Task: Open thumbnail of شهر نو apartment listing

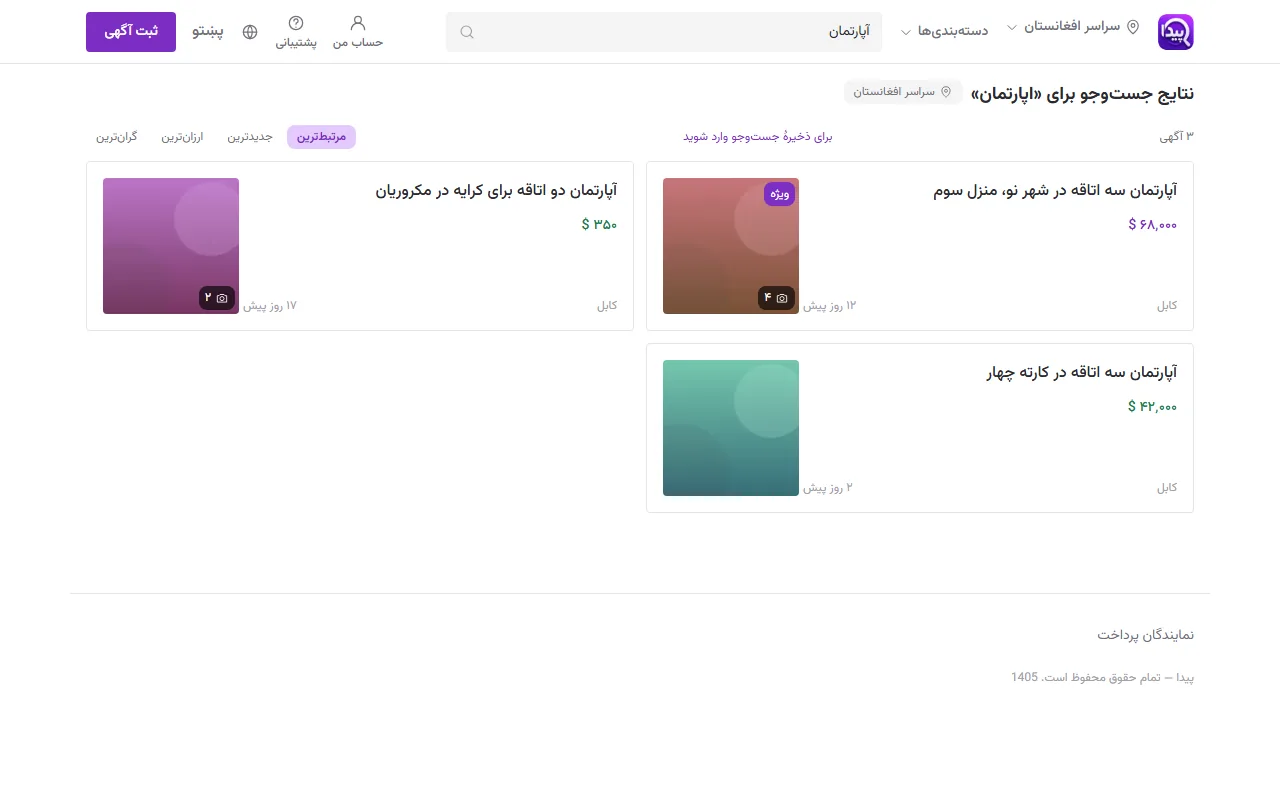Action: coord(731,246)
